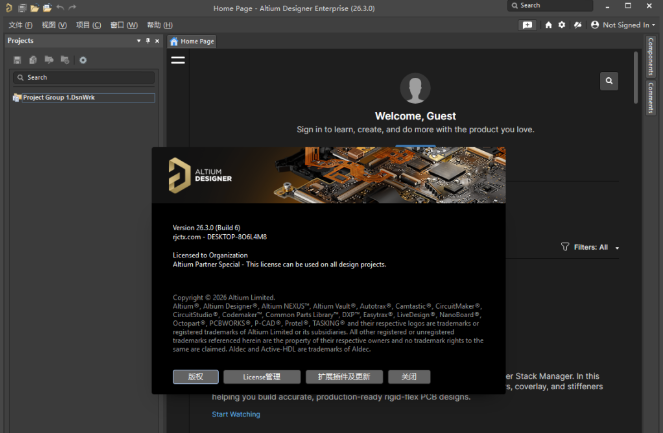The image size is (663, 433).
Task: Click the License管理 button
Action: [x=261, y=377]
